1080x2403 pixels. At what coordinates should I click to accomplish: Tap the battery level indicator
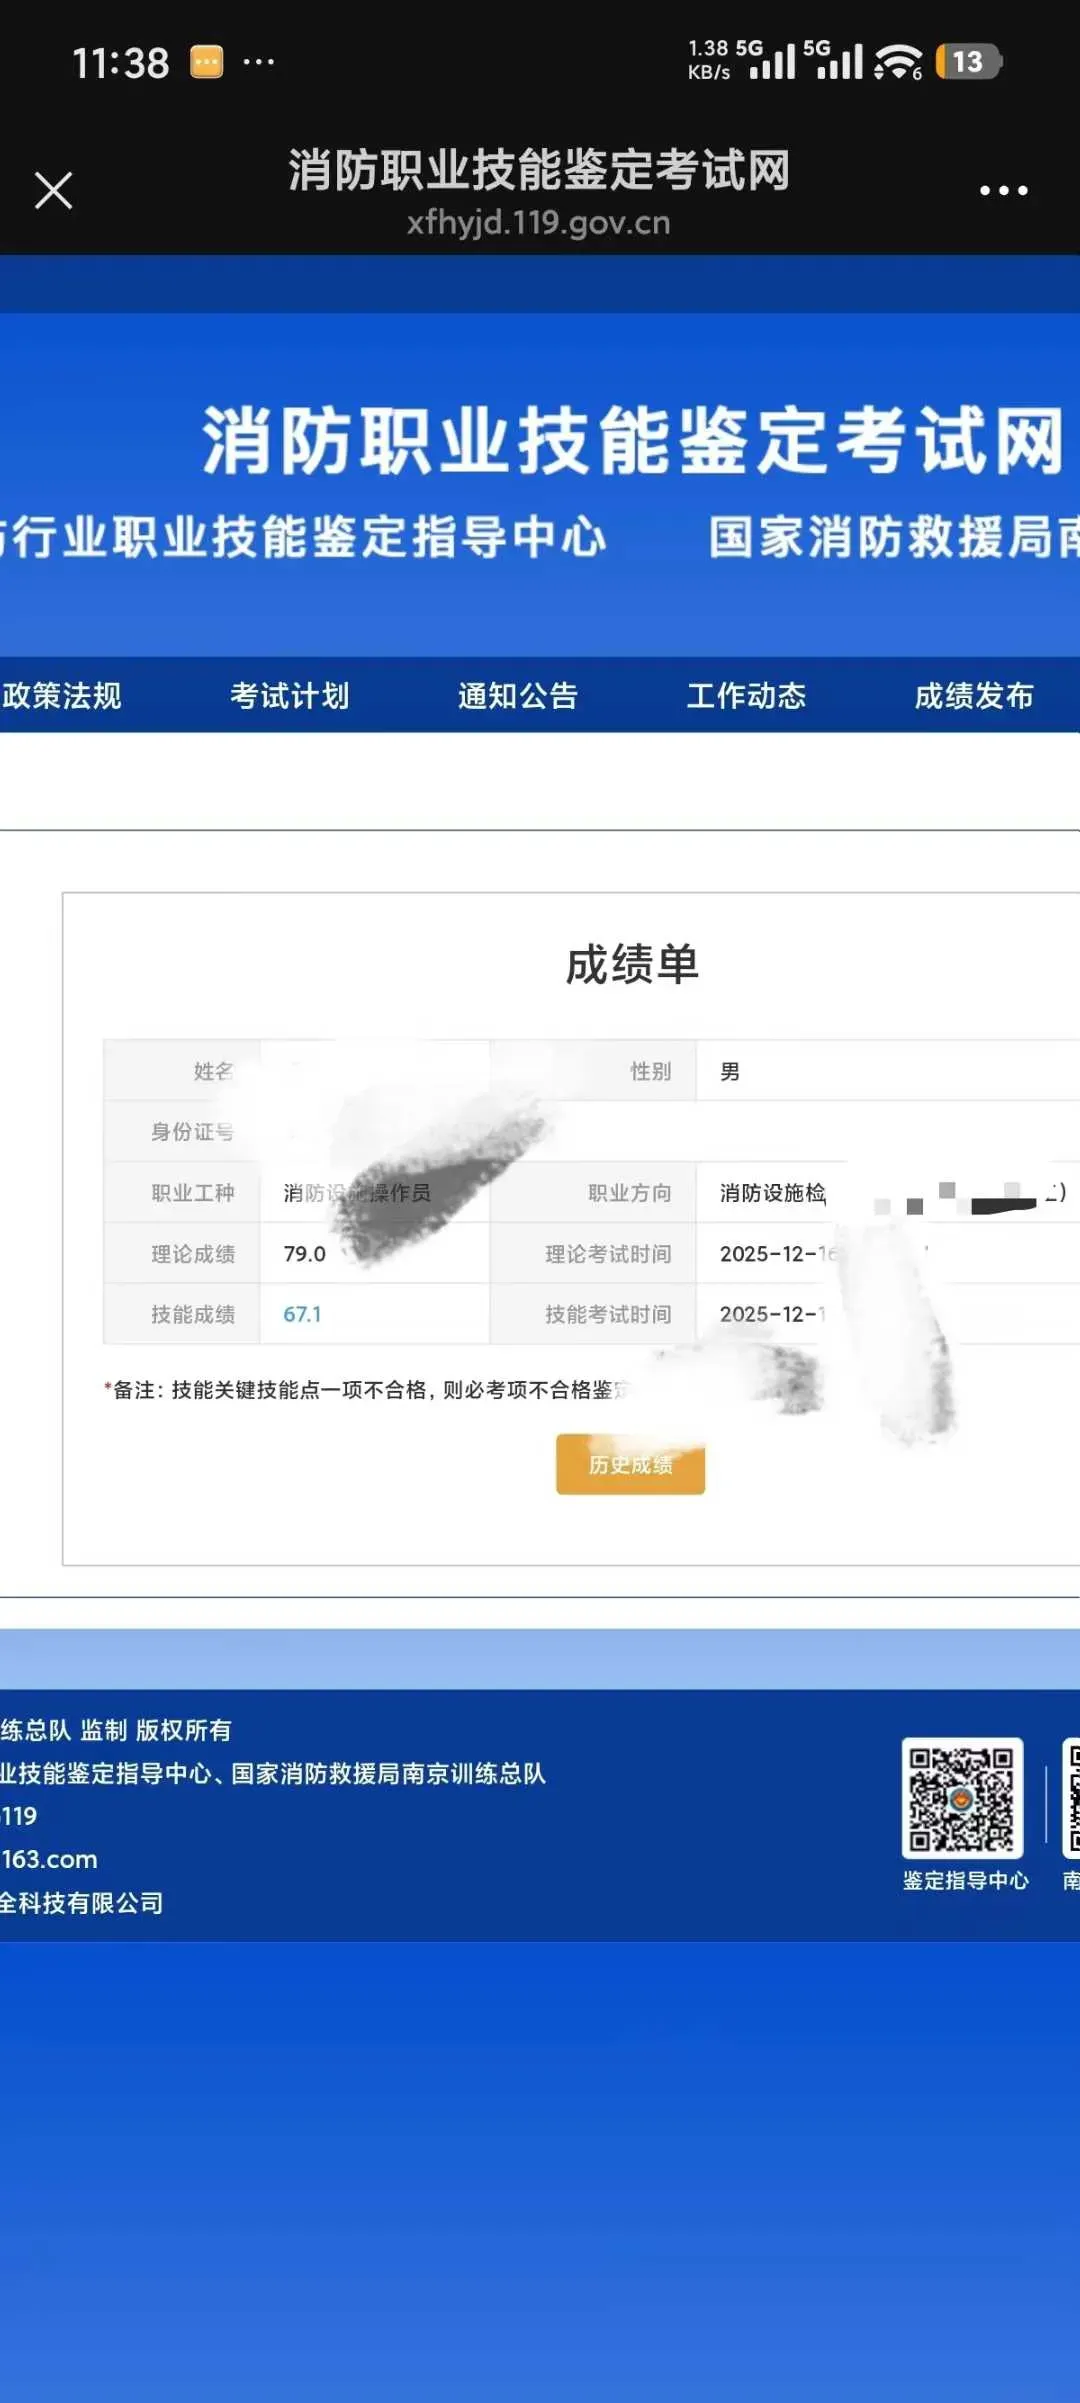coord(968,62)
